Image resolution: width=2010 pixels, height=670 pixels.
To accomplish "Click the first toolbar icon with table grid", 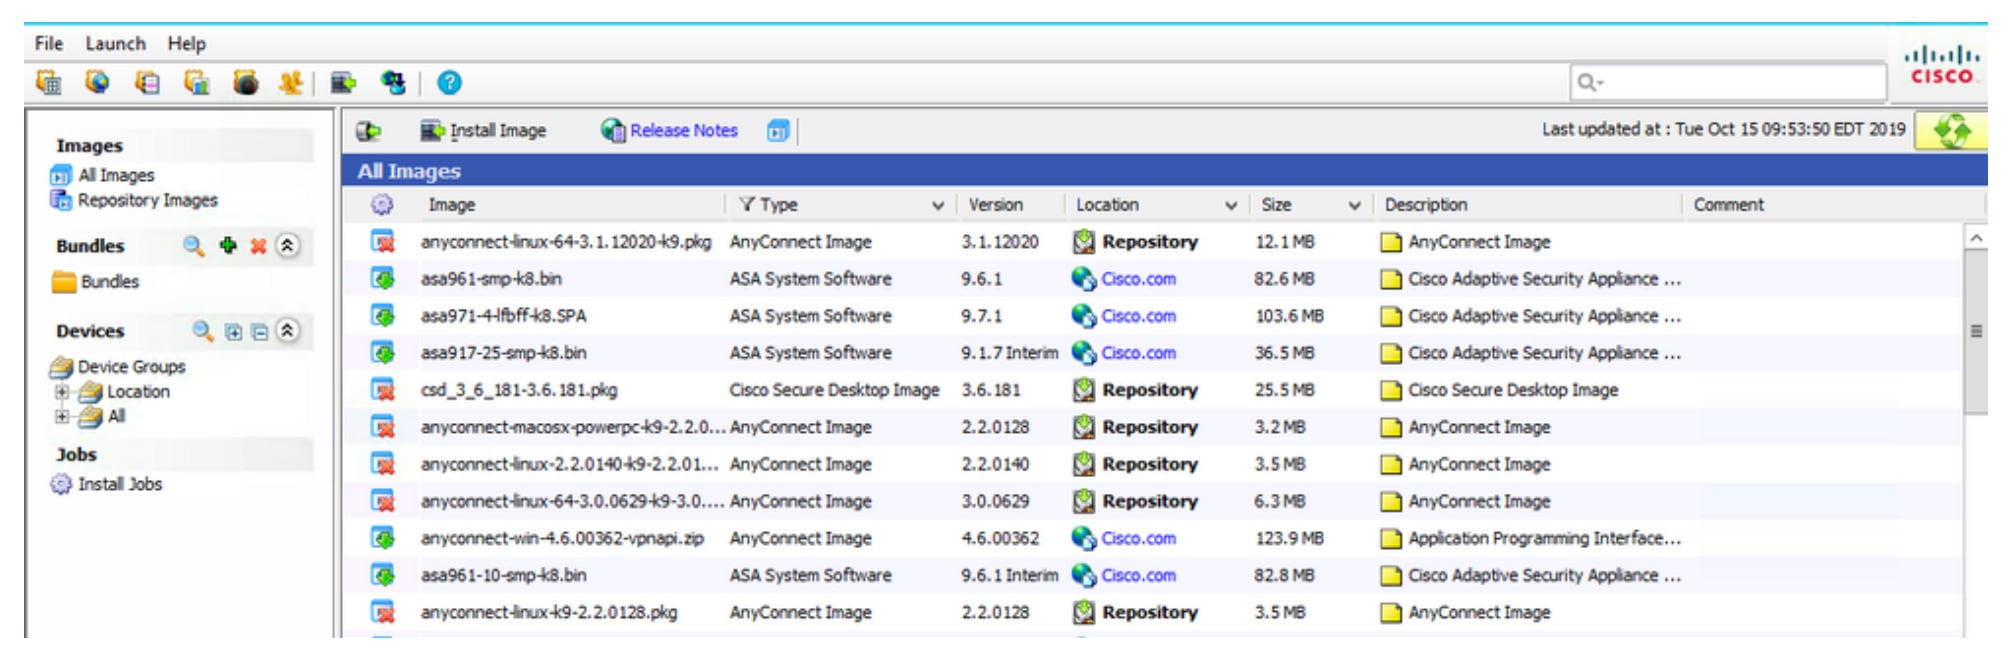I will point(48,82).
